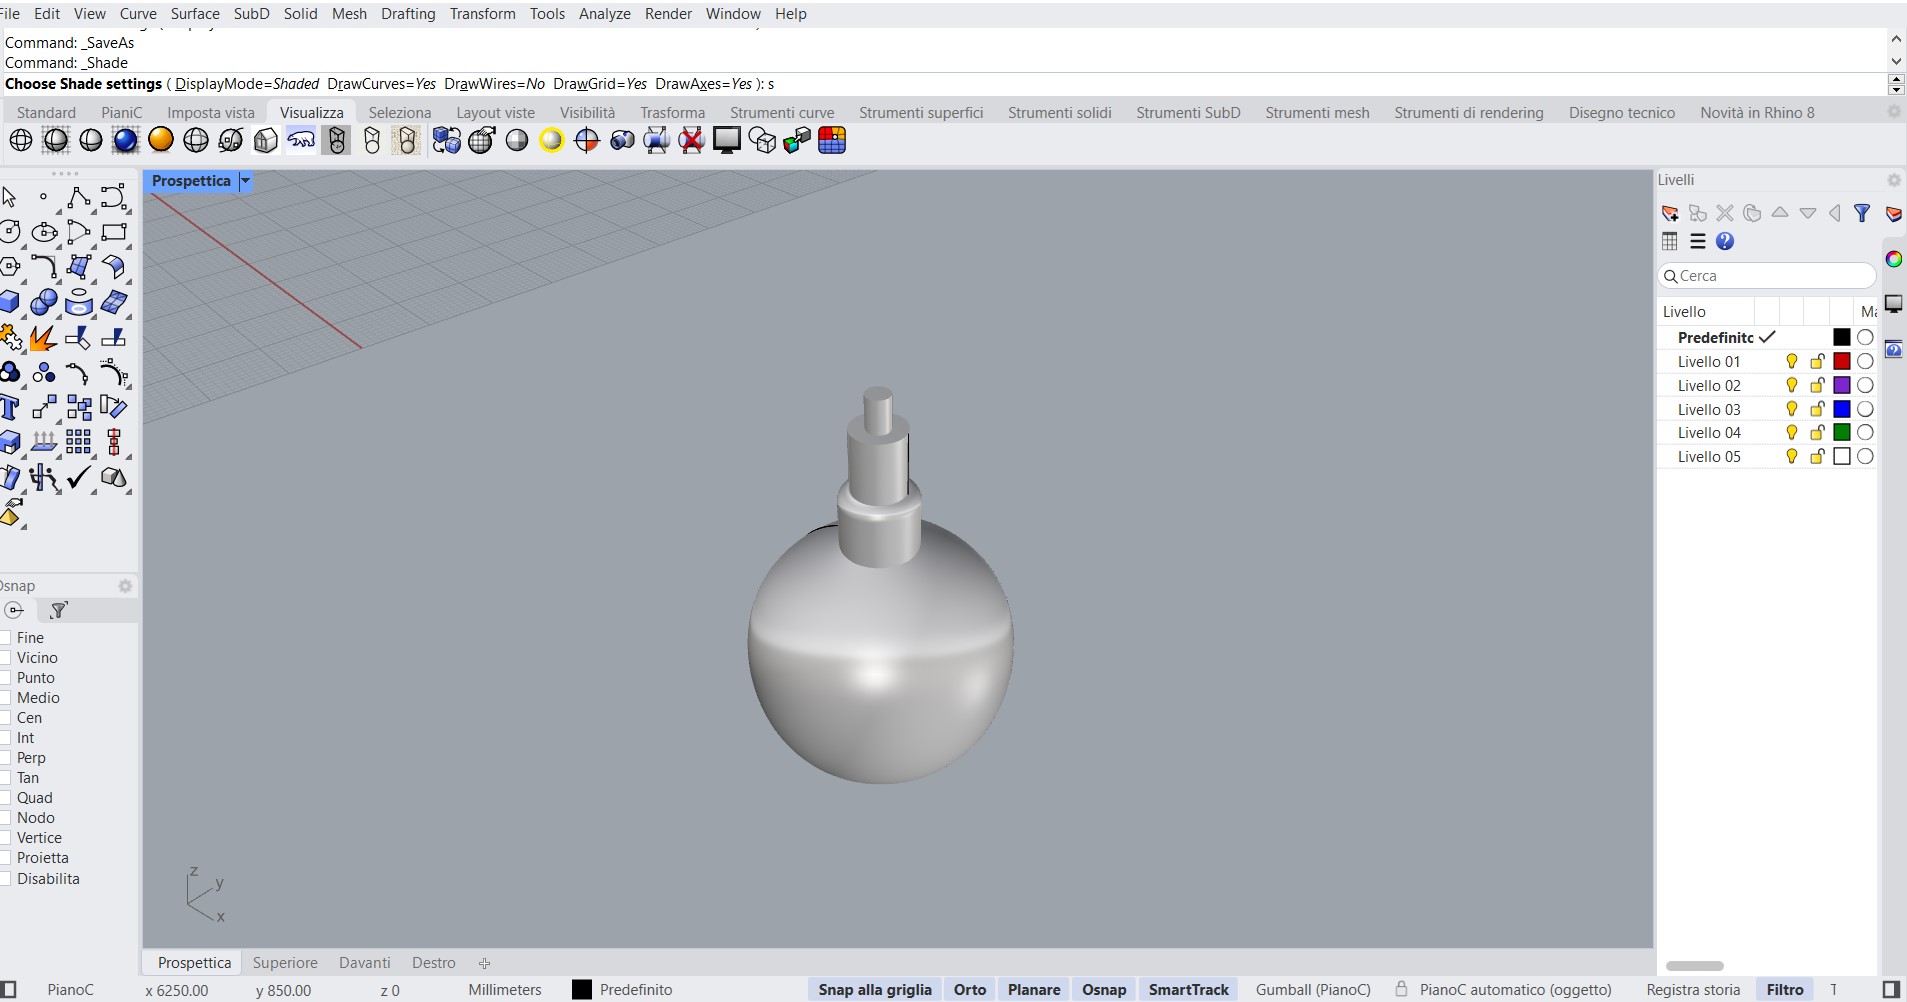
Task: Click the Gumball (PianoC) status toggle
Action: [1312, 990]
